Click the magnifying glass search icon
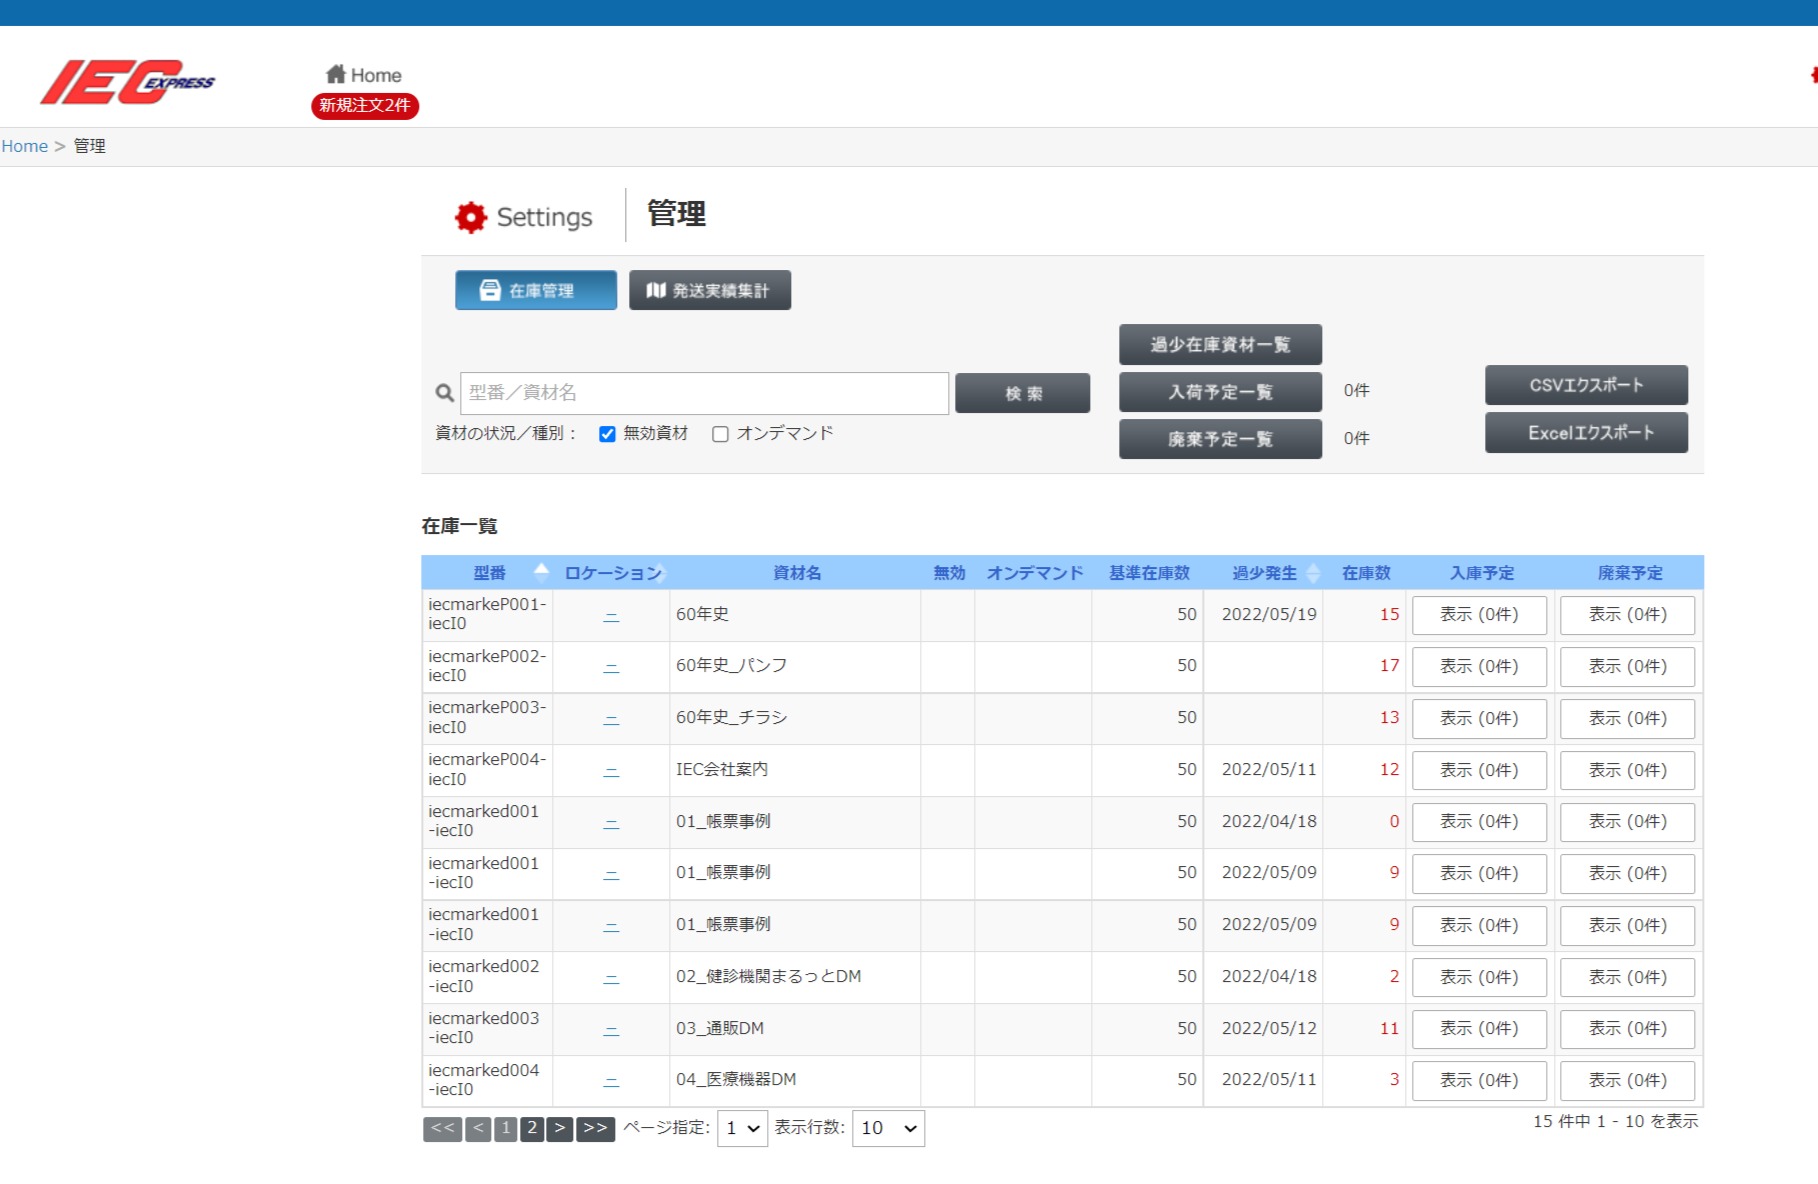Screen dimensions: 1818x1184 [444, 393]
